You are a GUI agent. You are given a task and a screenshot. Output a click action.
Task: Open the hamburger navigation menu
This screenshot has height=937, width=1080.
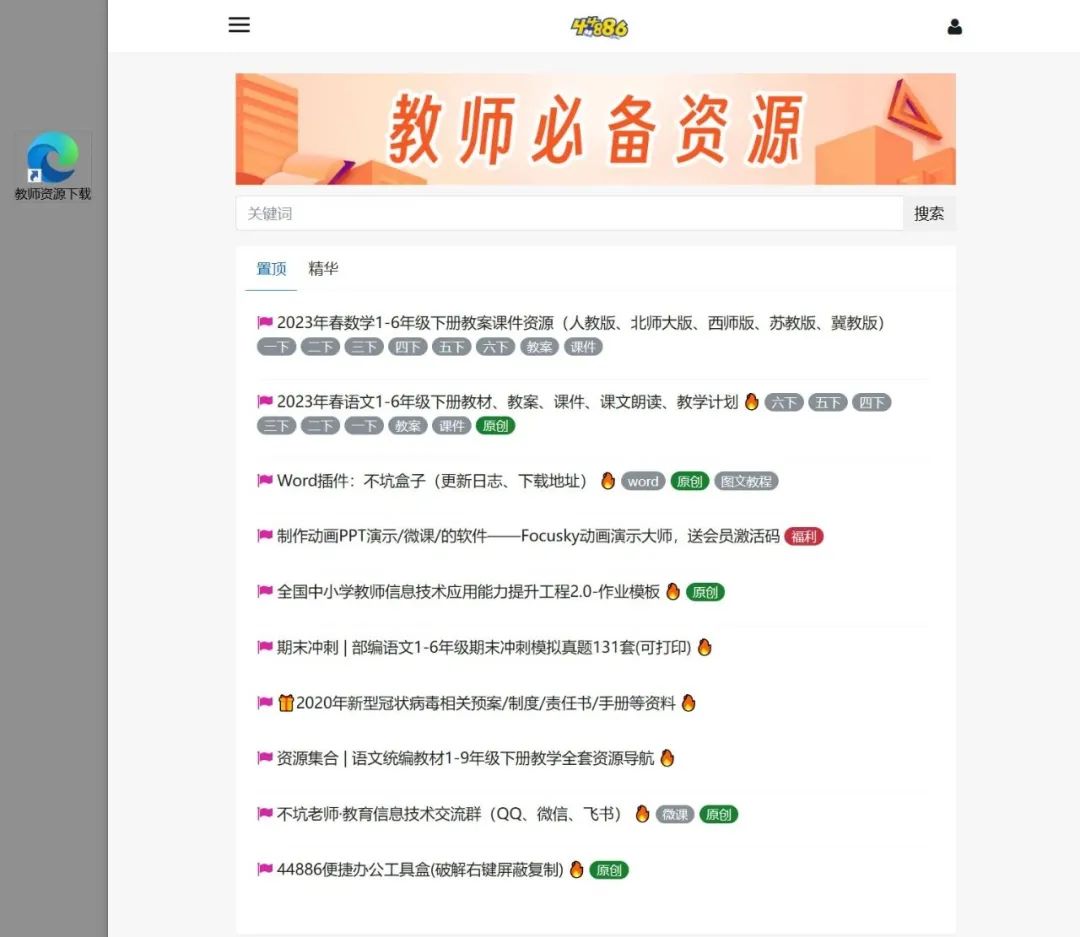click(x=239, y=25)
